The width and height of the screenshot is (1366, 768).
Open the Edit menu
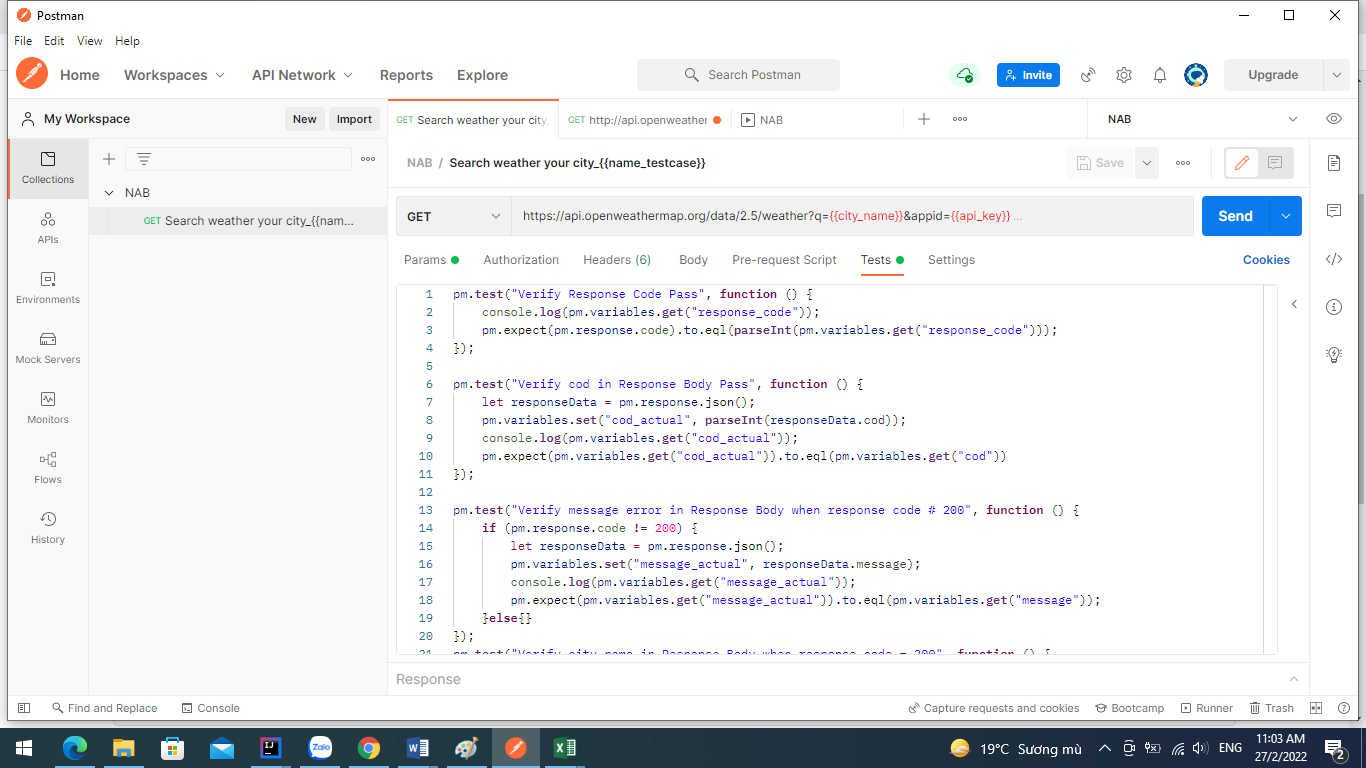point(54,41)
